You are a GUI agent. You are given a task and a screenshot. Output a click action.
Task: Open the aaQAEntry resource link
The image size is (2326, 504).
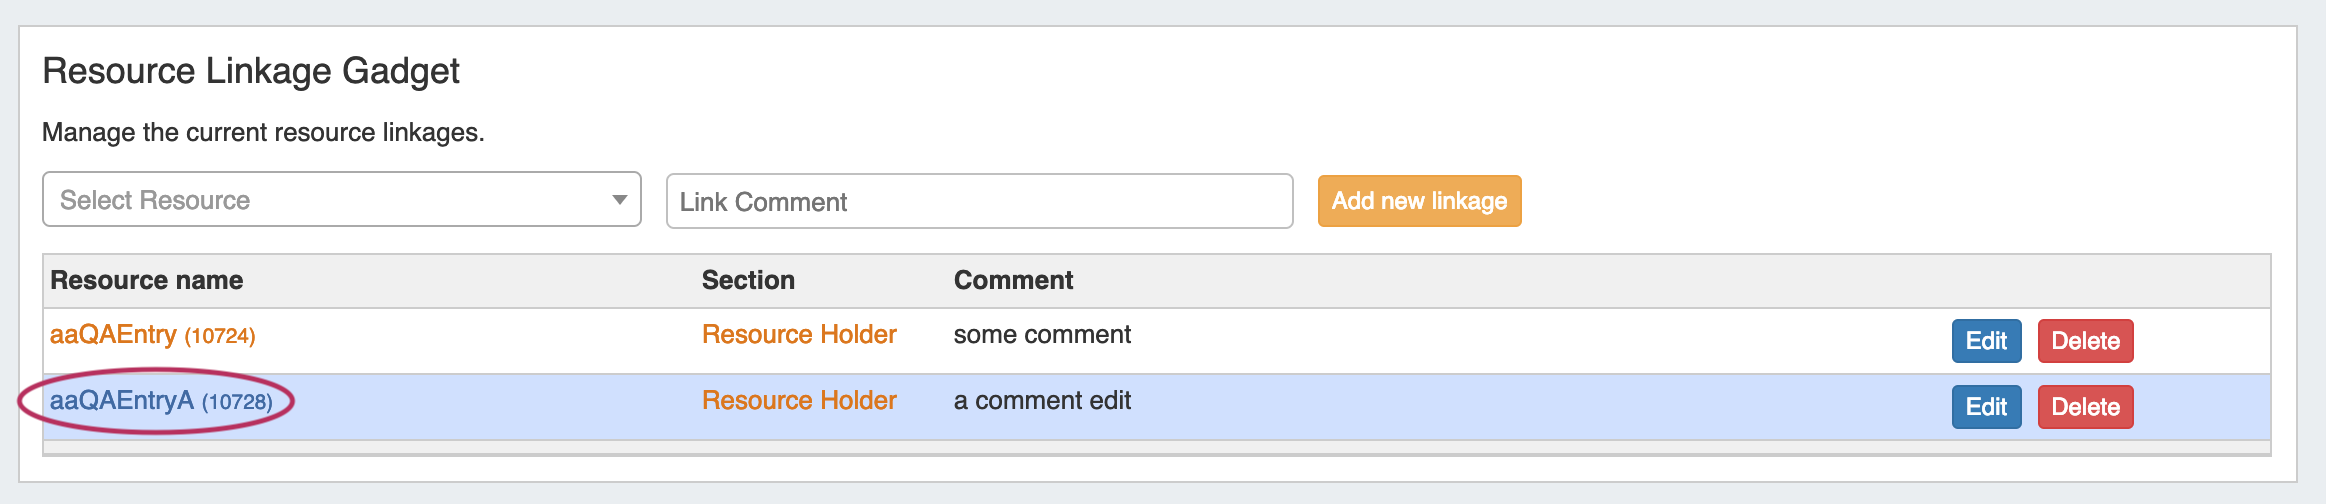(x=113, y=335)
